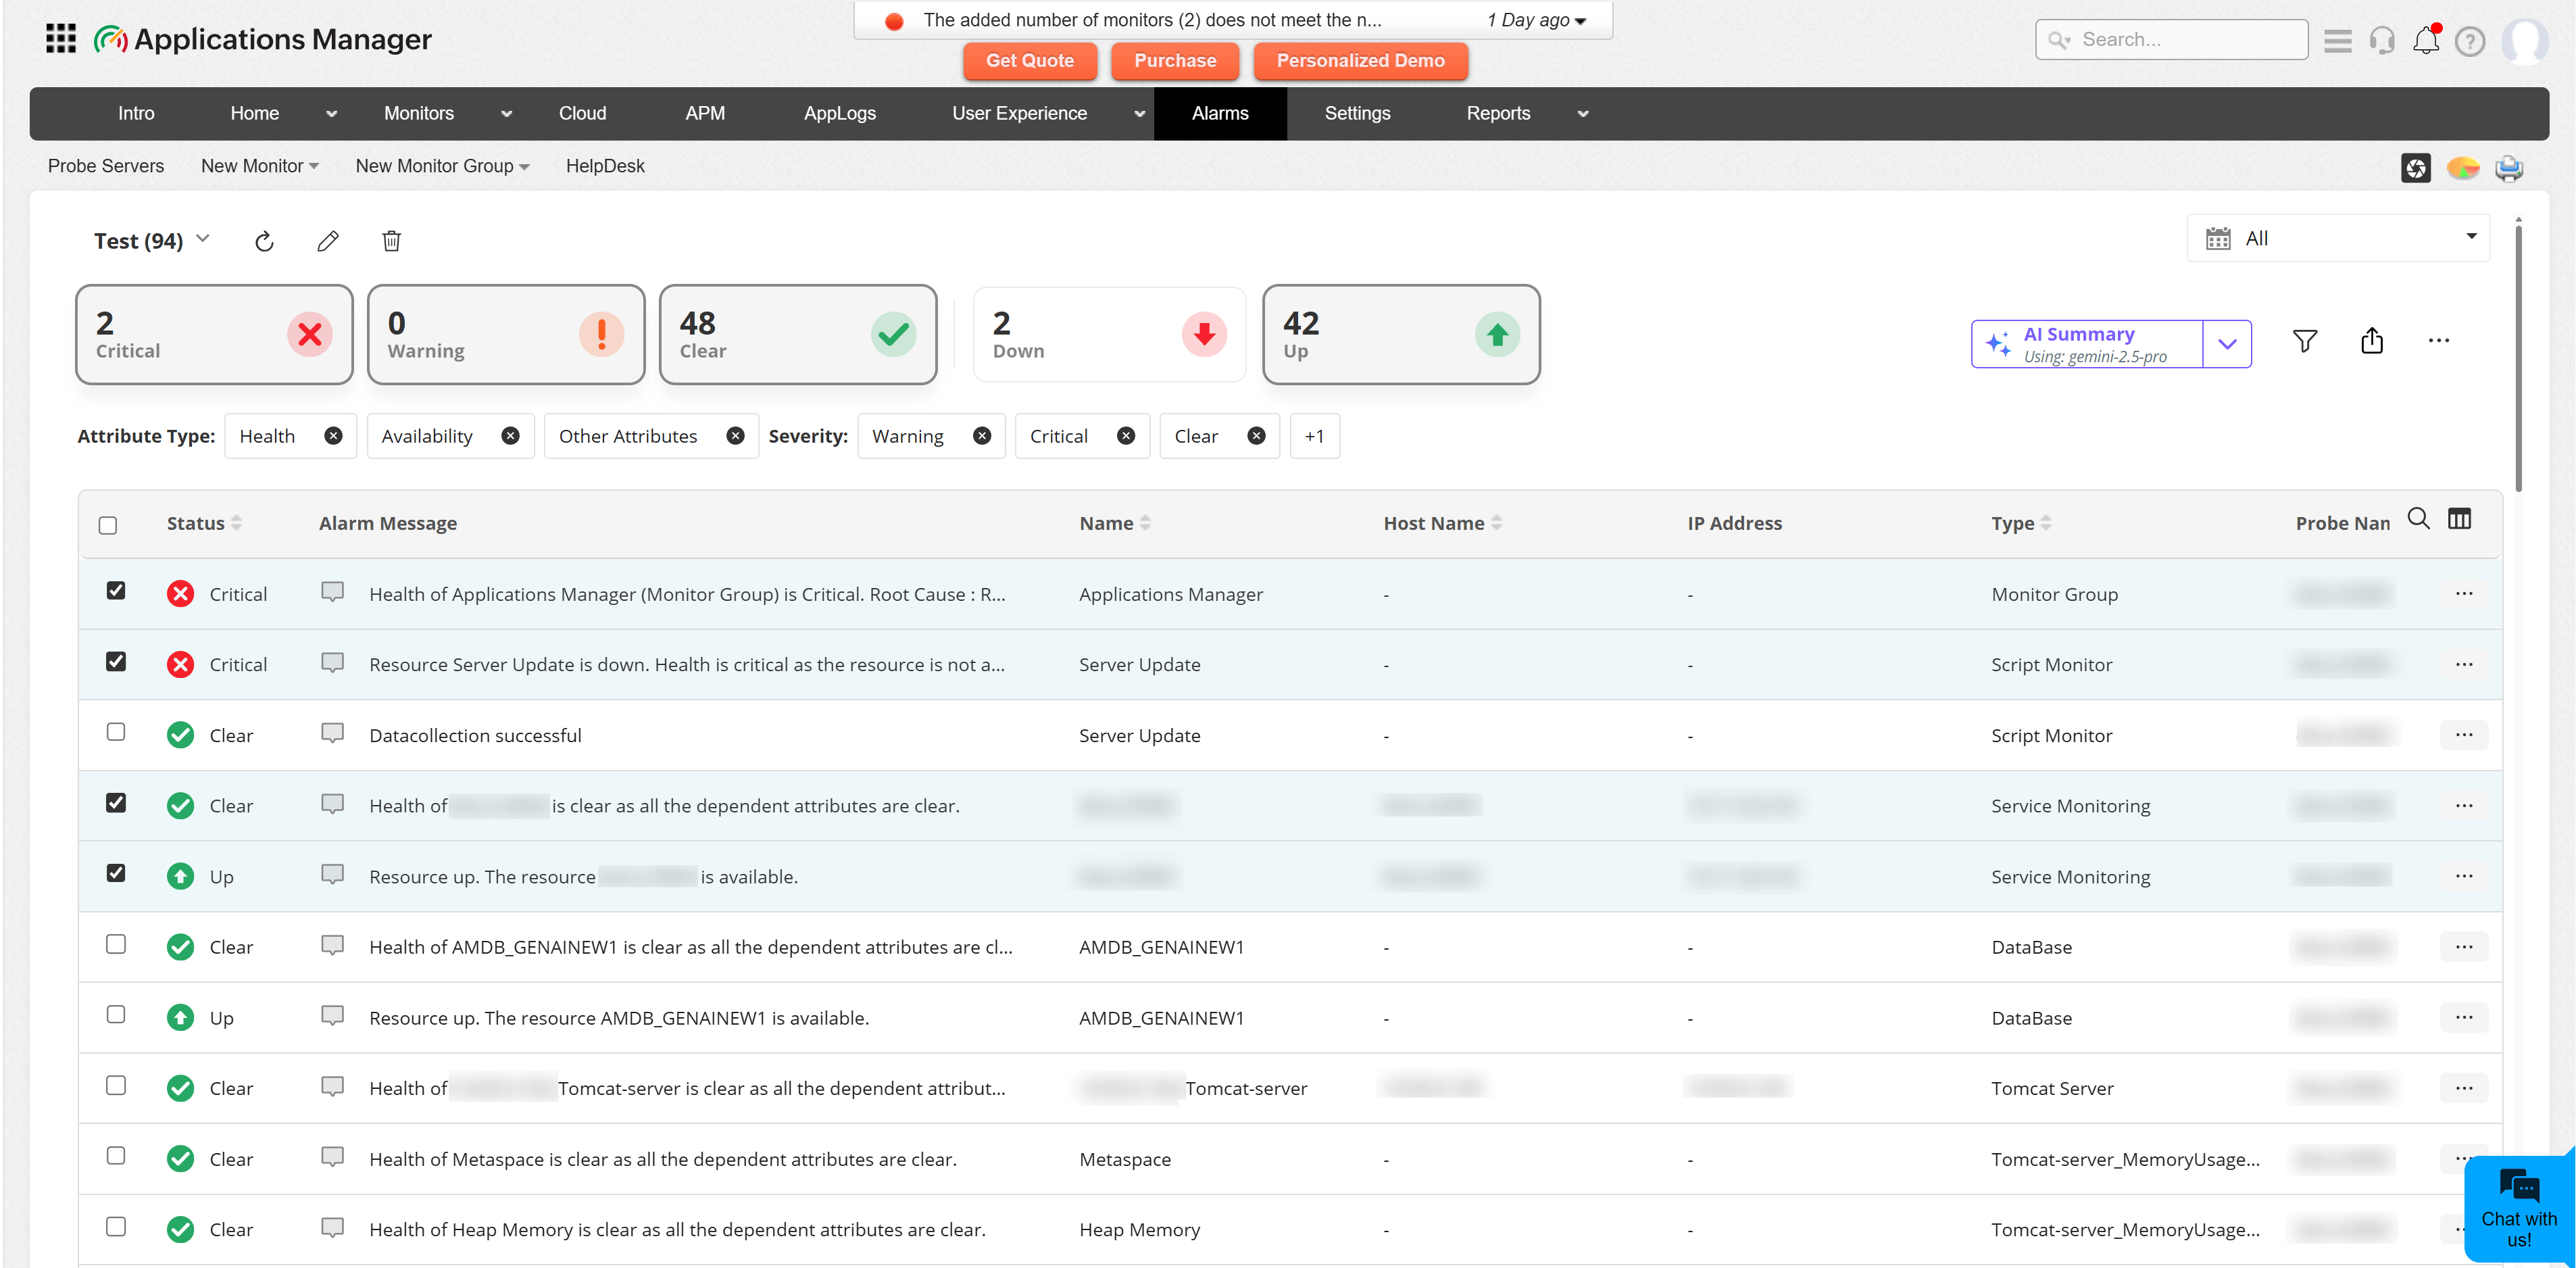Click the Personalized Demo button

tap(1360, 60)
